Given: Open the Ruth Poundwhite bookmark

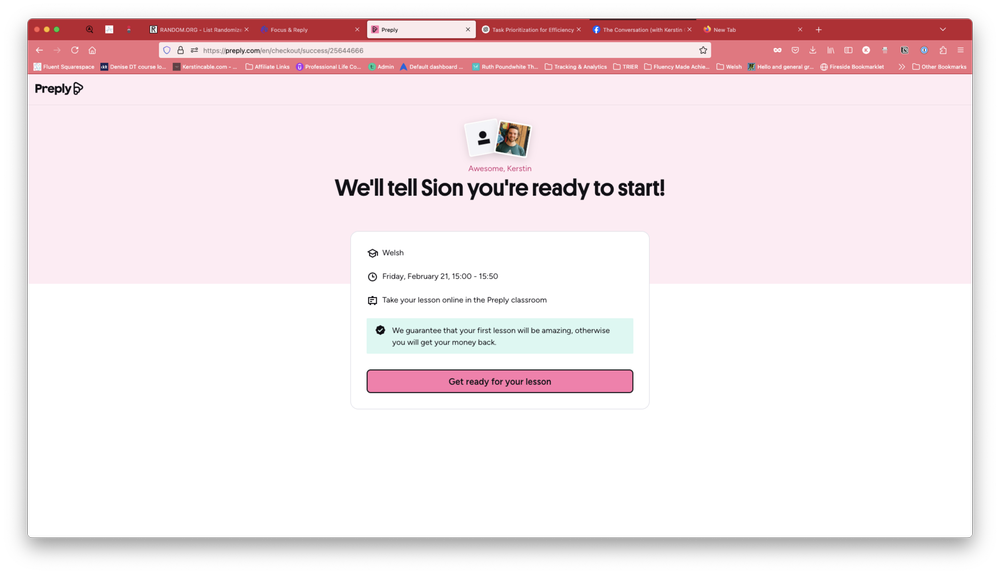Looking at the screenshot, I should (x=505, y=66).
